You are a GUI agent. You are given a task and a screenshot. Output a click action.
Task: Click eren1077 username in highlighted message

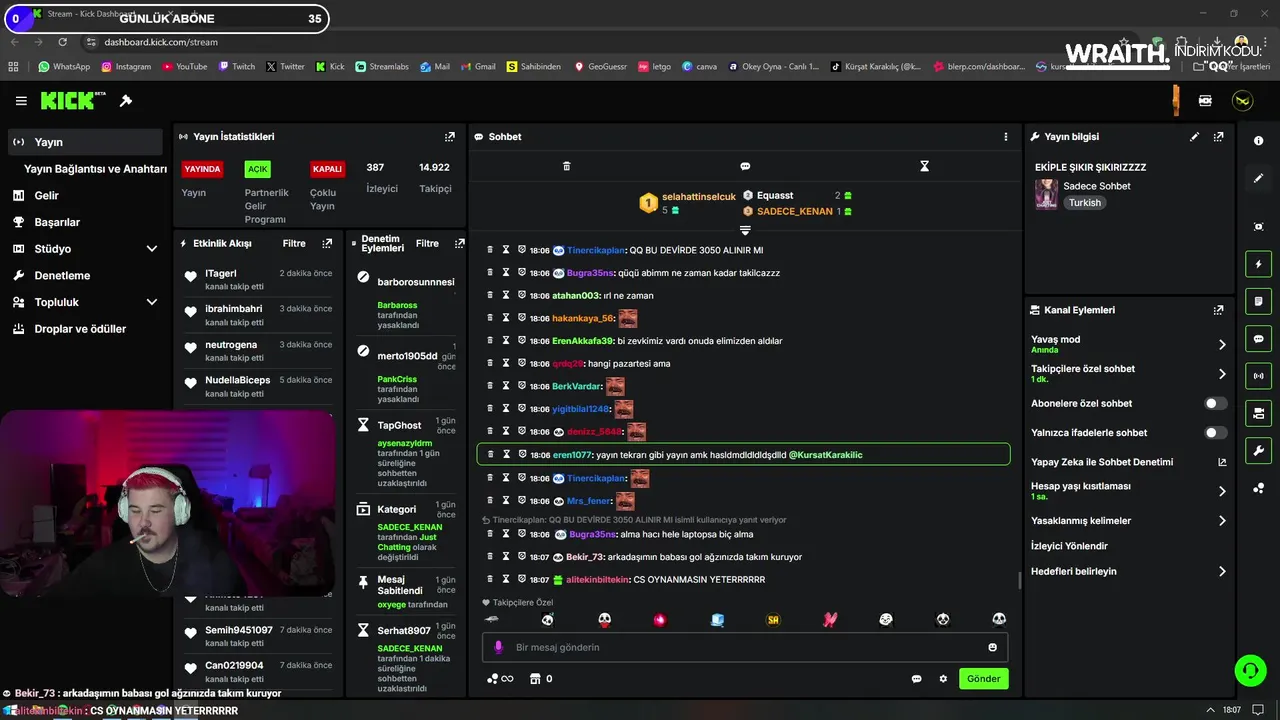point(572,455)
